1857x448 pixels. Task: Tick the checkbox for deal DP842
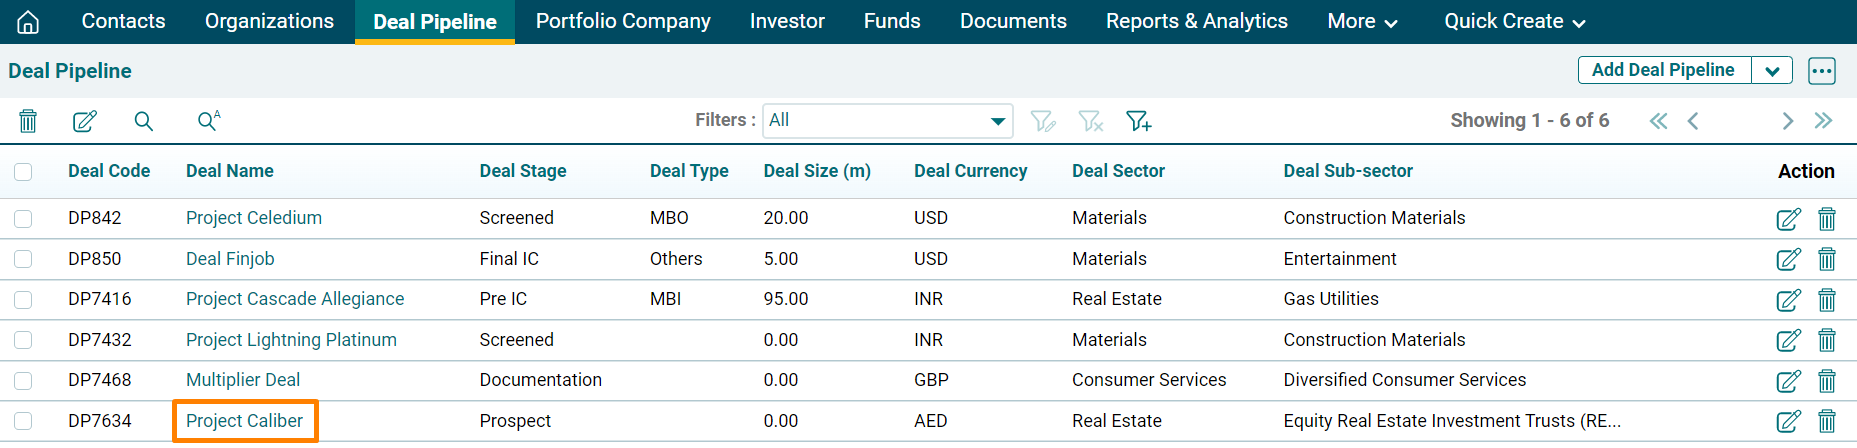click(x=23, y=219)
